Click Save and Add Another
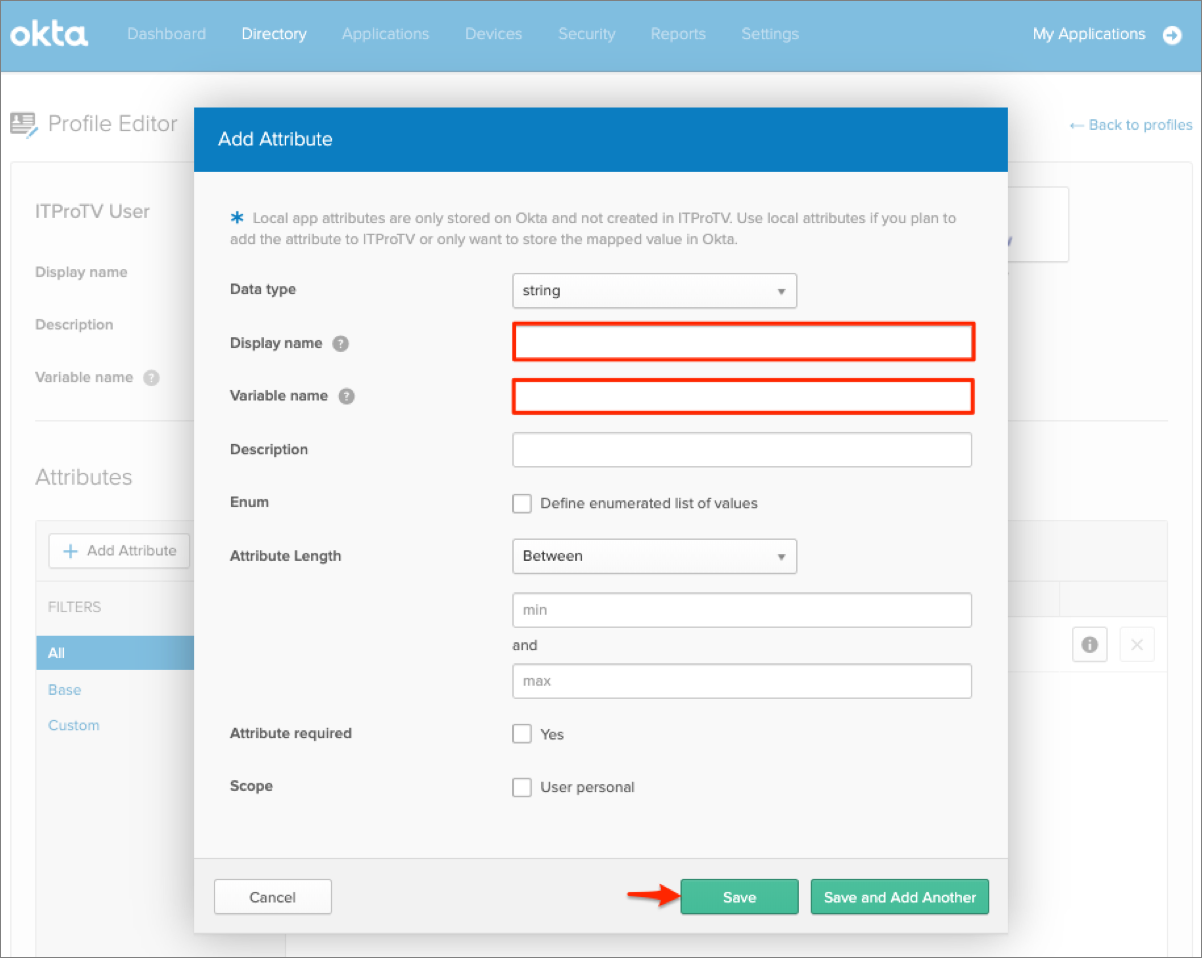 pyautogui.click(x=899, y=897)
